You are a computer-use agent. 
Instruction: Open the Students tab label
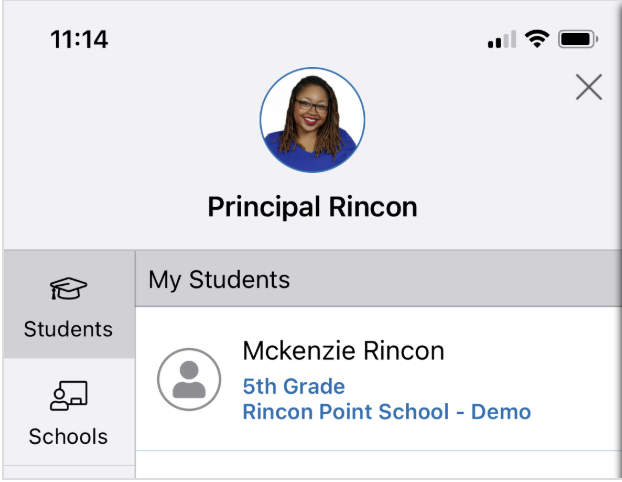point(68,329)
